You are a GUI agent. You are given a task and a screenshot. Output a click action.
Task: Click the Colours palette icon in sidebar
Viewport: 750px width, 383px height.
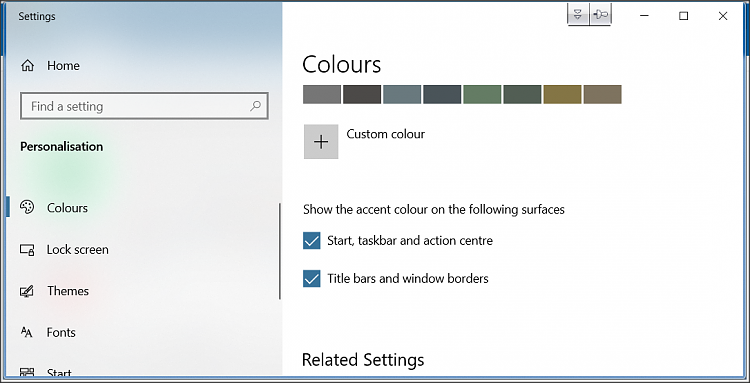click(x=27, y=207)
